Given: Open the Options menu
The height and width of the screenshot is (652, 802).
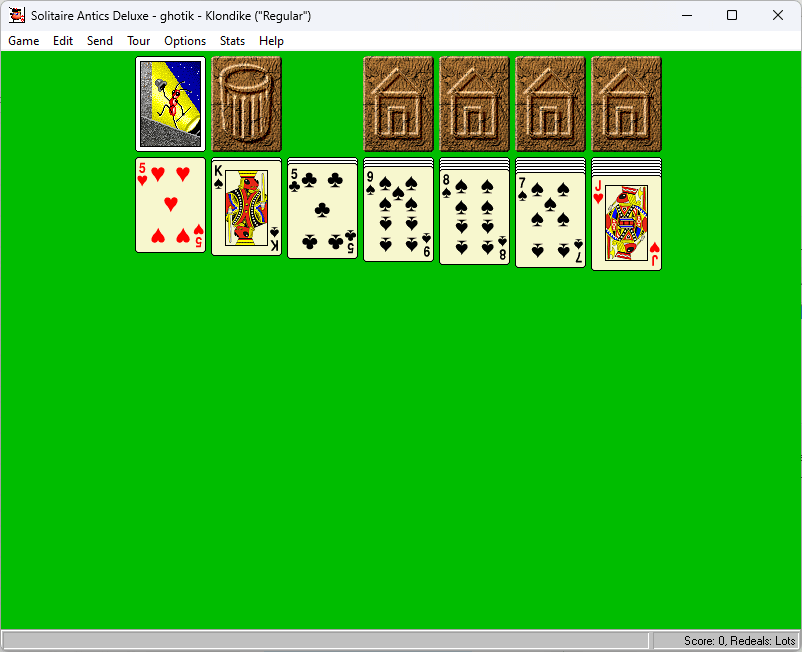Looking at the screenshot, I should point(185,41).
